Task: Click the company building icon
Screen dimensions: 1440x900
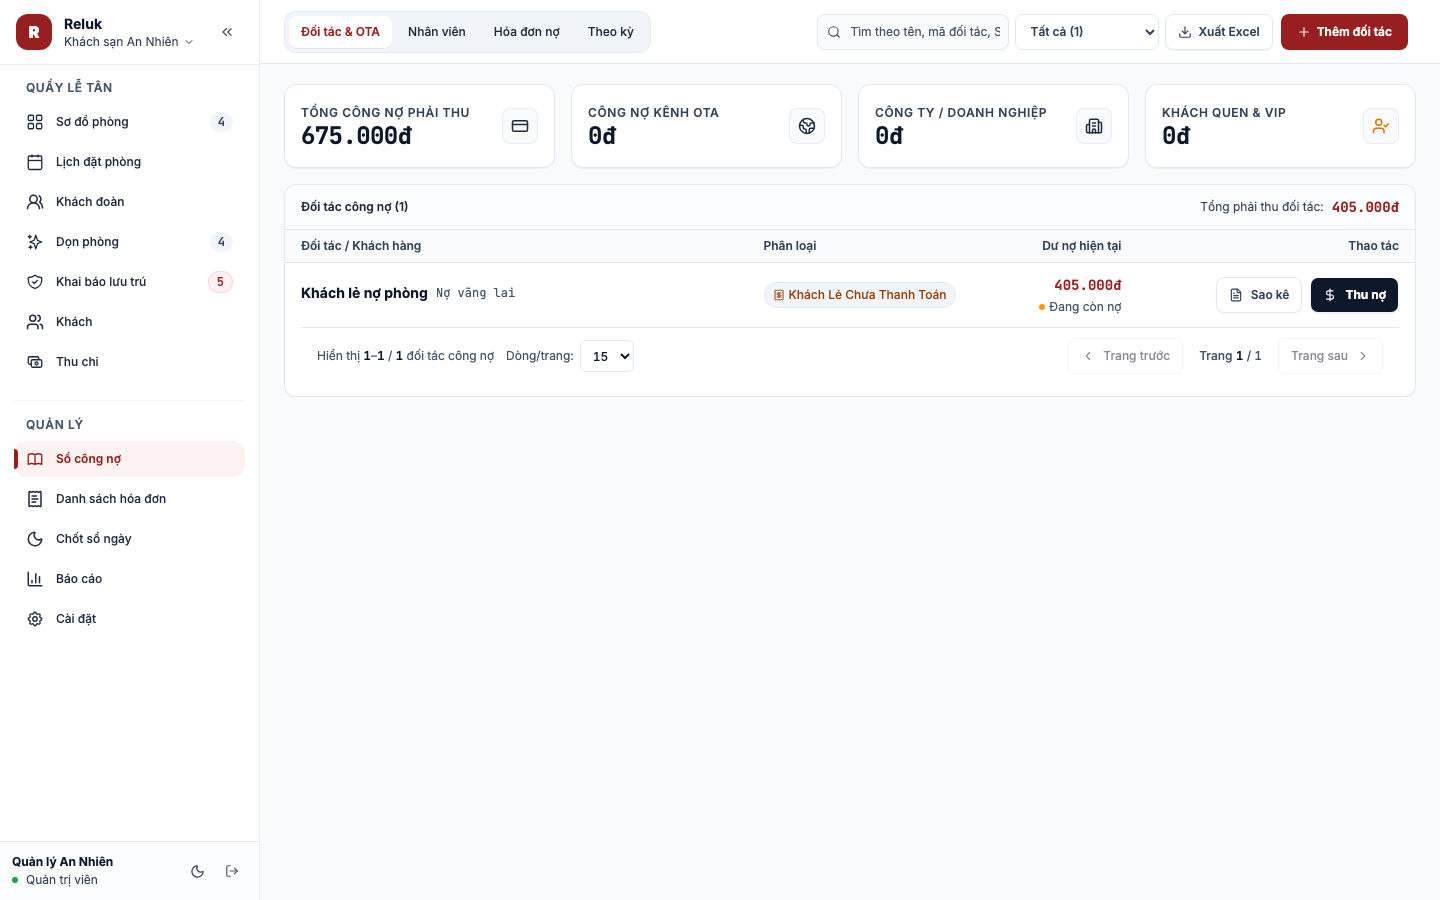Action: (x=1094, y=126)
